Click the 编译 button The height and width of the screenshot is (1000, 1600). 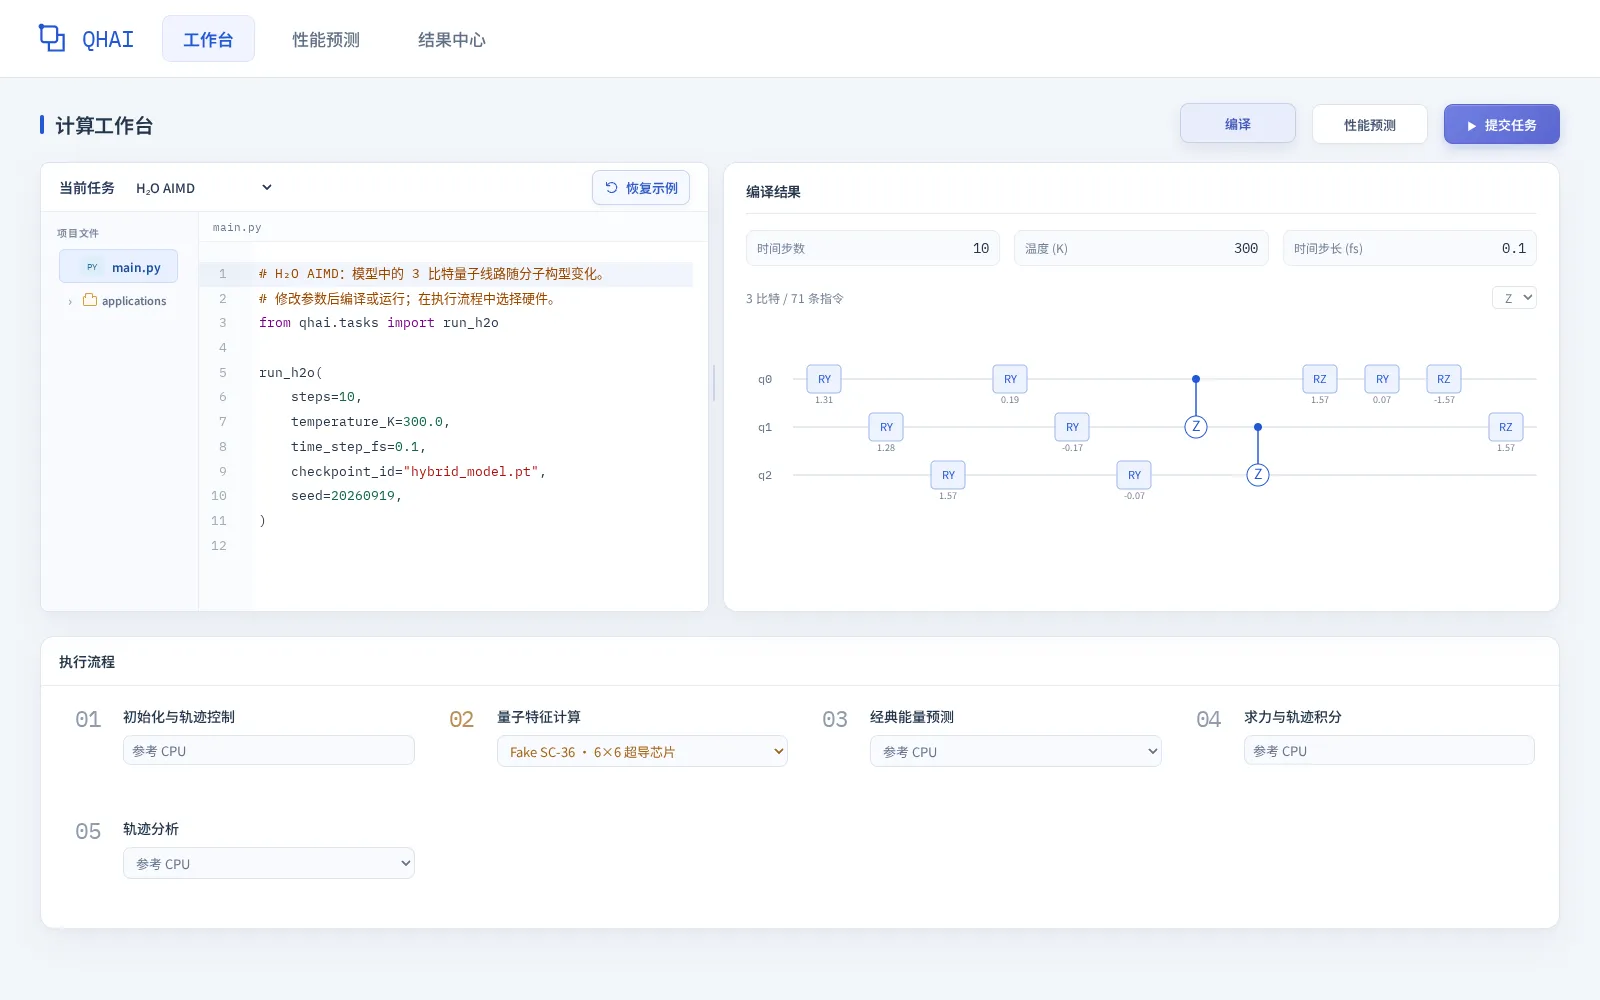click(x=1238, y=124)
